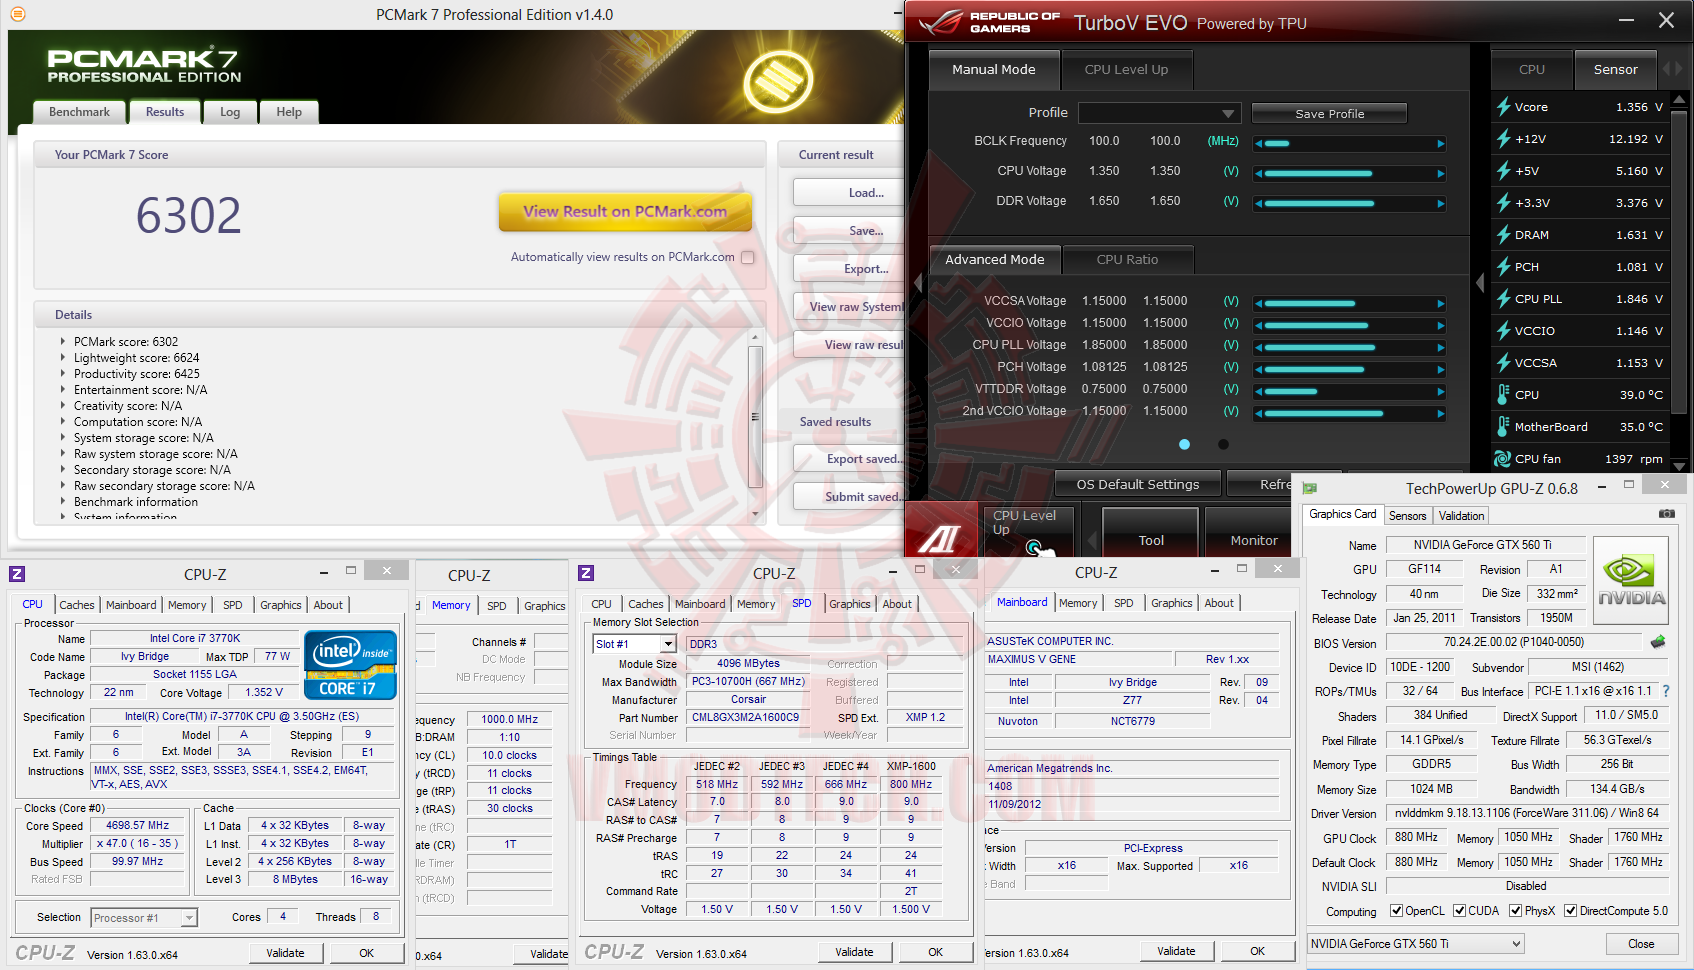Open the Caches tab in first CPU-Z window

pos(77,605)
